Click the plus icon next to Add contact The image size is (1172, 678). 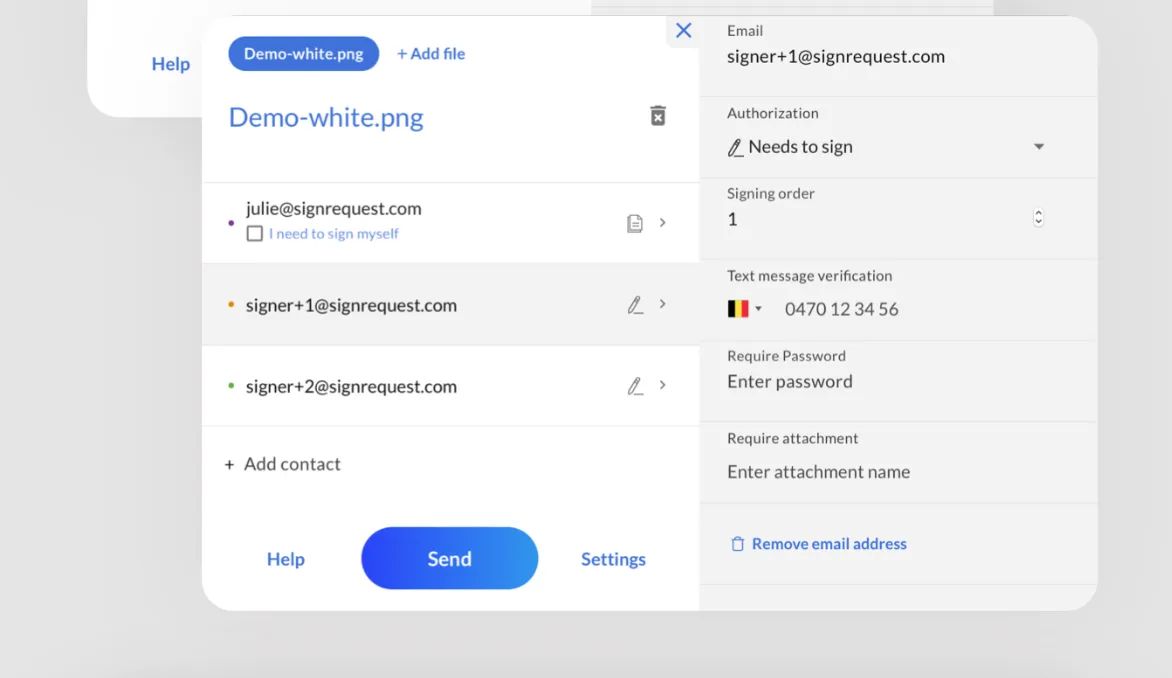click(x=228, y=463)
